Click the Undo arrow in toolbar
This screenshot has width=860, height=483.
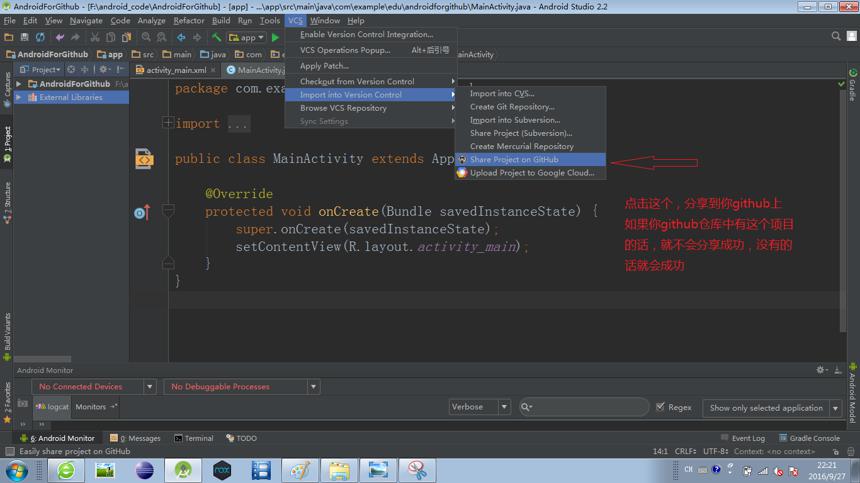[x=60, y=37]
